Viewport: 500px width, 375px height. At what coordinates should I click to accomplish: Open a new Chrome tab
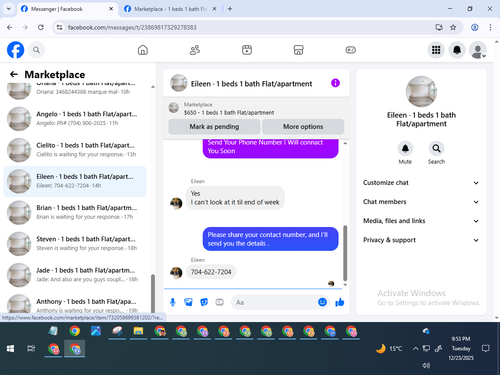(230, 9)
